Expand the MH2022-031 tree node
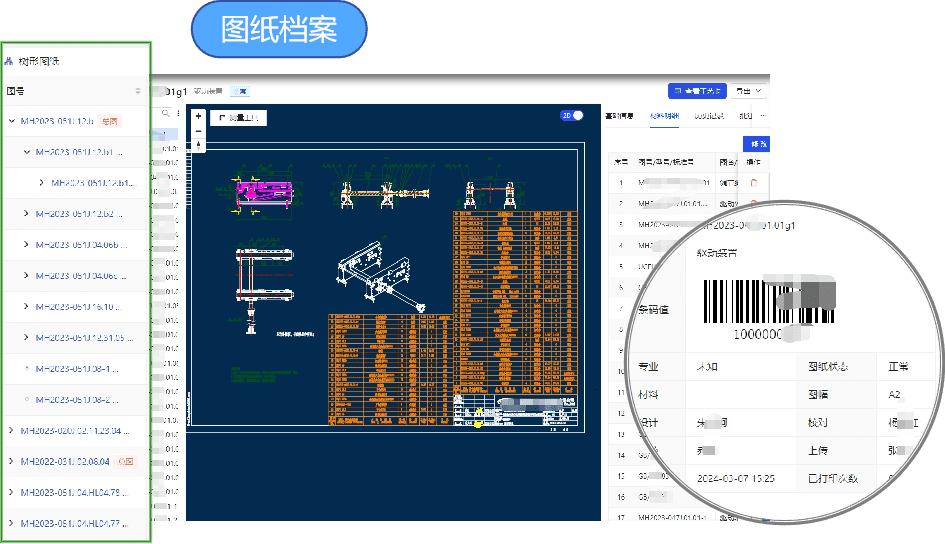This screenshot has width=945, height=544. (11, 462)
